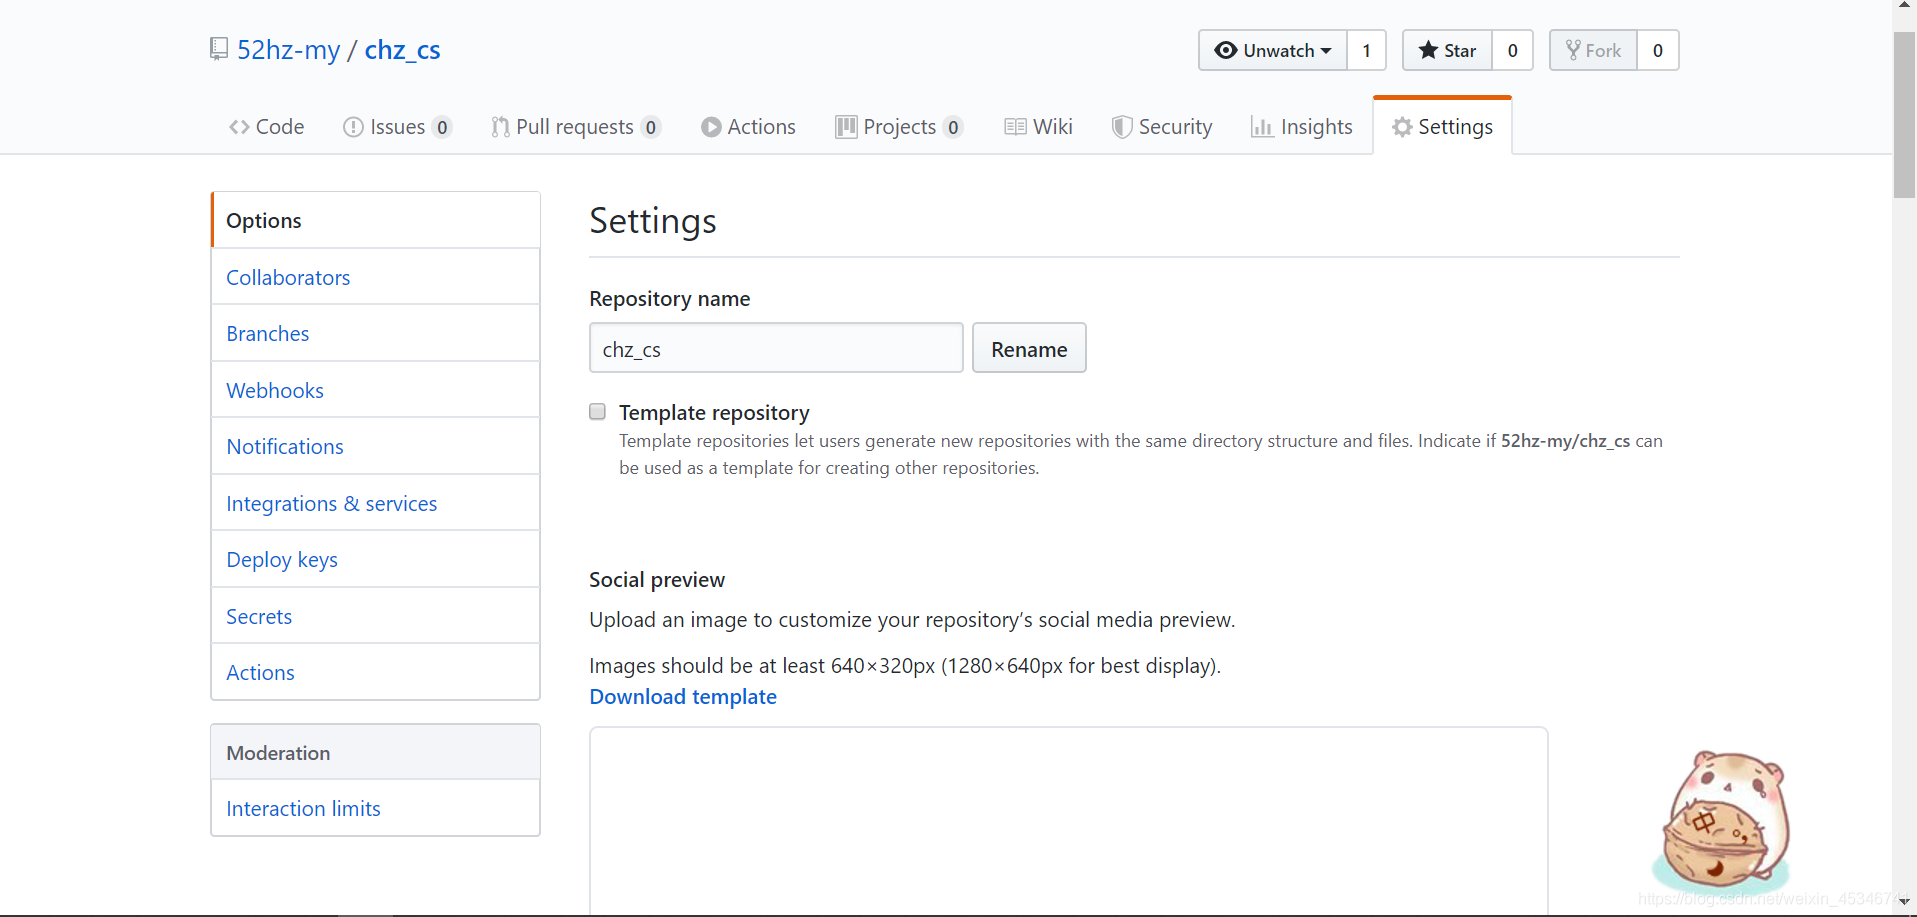Click the stargazers count 0
The image size is (1917, 917).
point(1512,50)
